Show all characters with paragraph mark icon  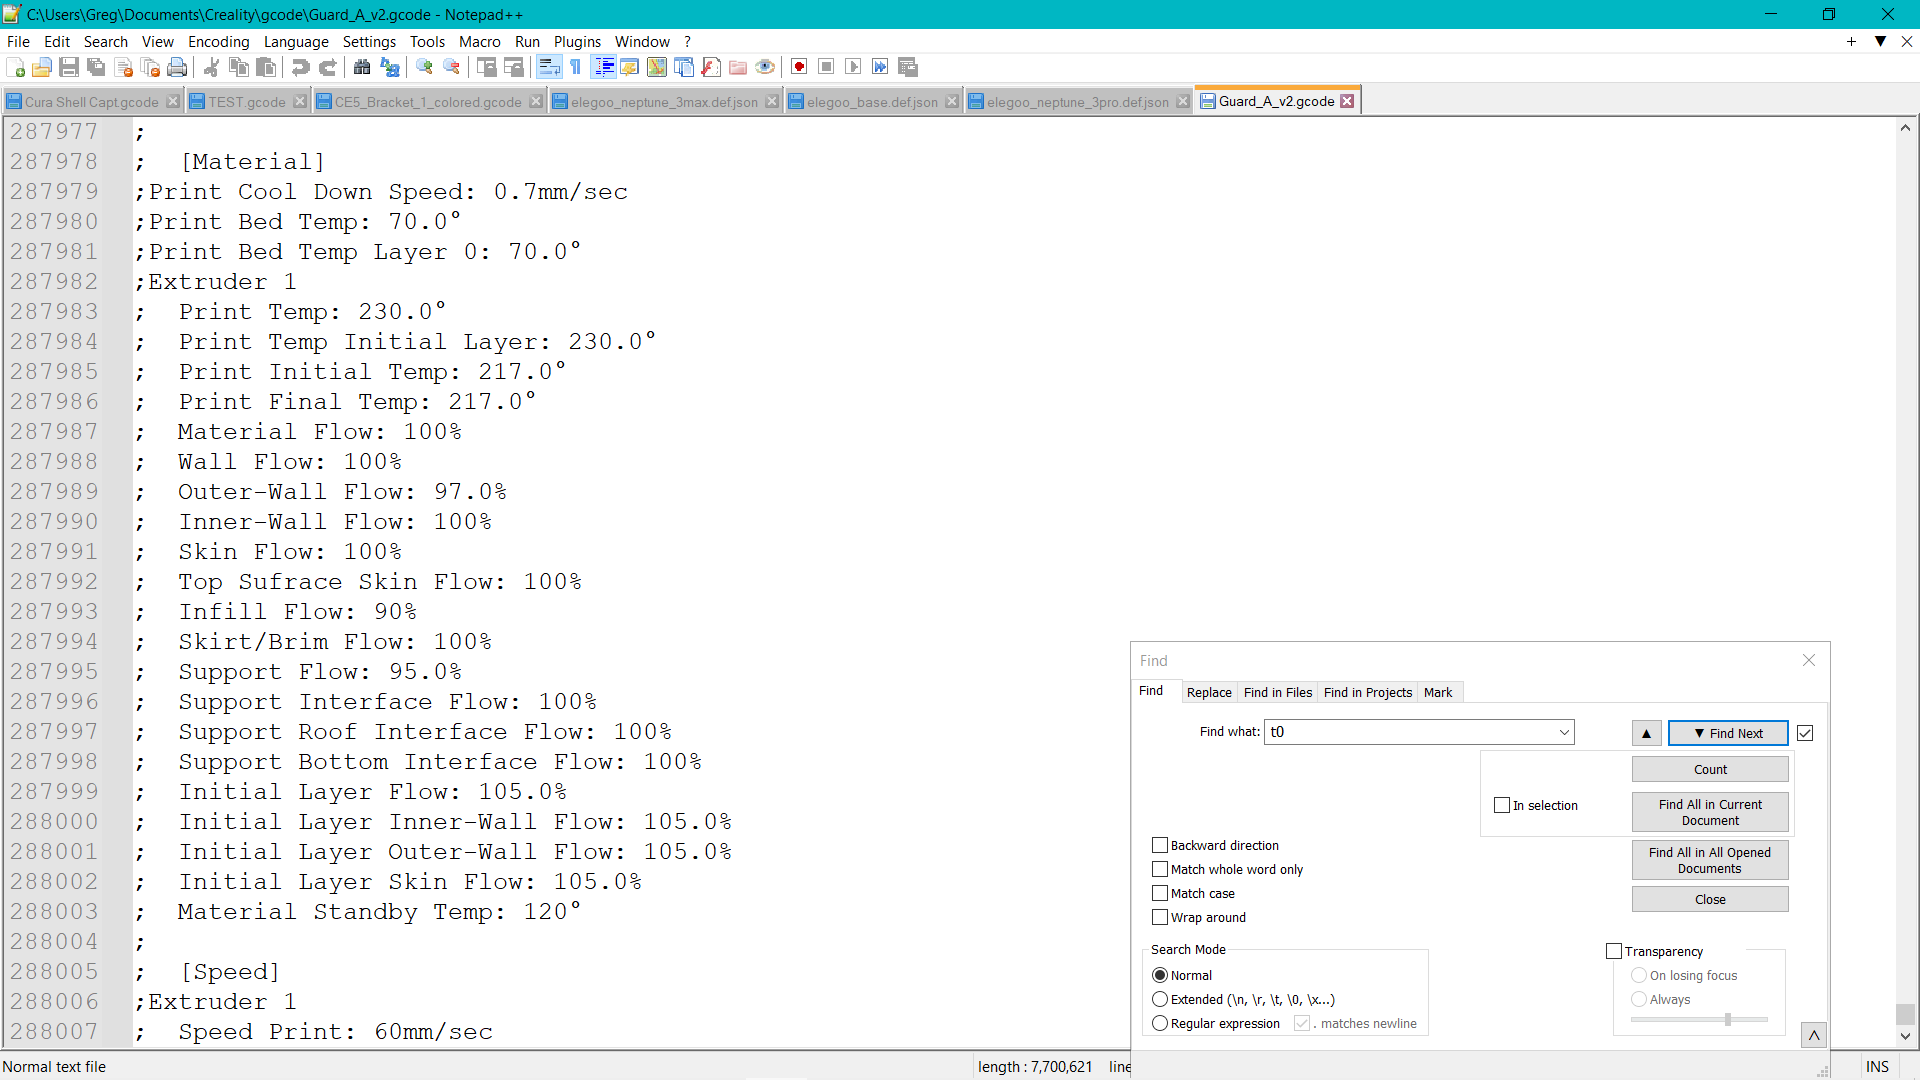(x=576, y=67)
